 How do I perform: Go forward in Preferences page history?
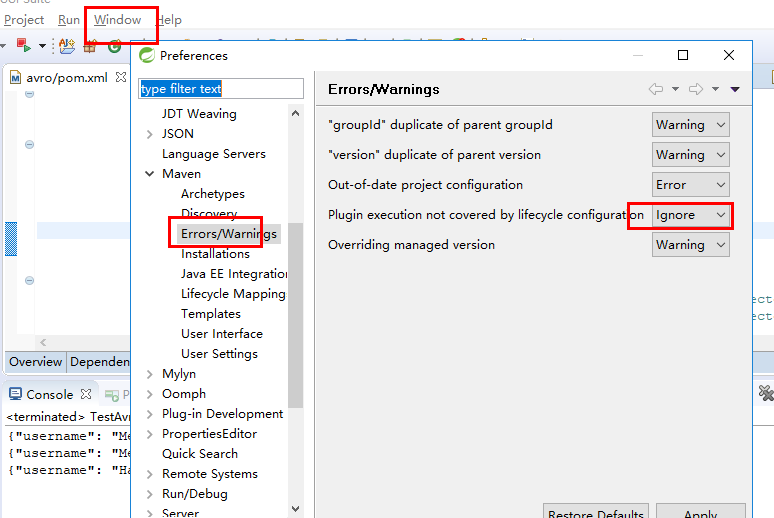tap(696, 89)
